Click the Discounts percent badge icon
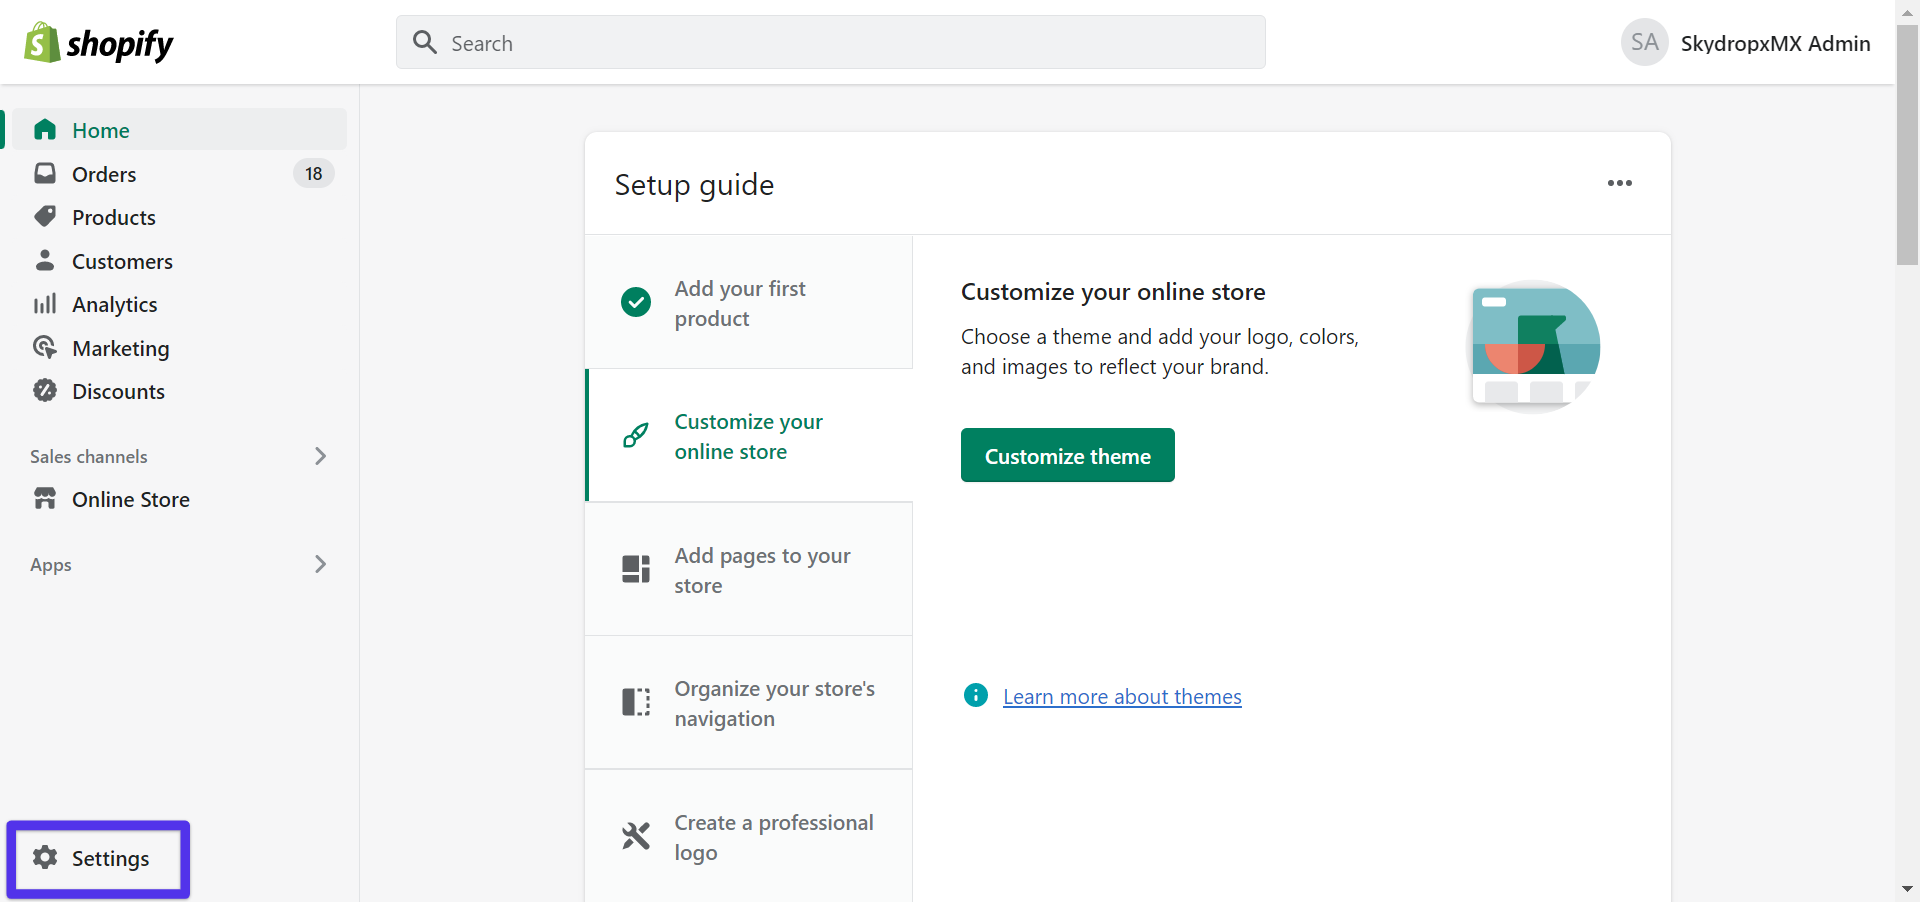 [x=45, y=391]
